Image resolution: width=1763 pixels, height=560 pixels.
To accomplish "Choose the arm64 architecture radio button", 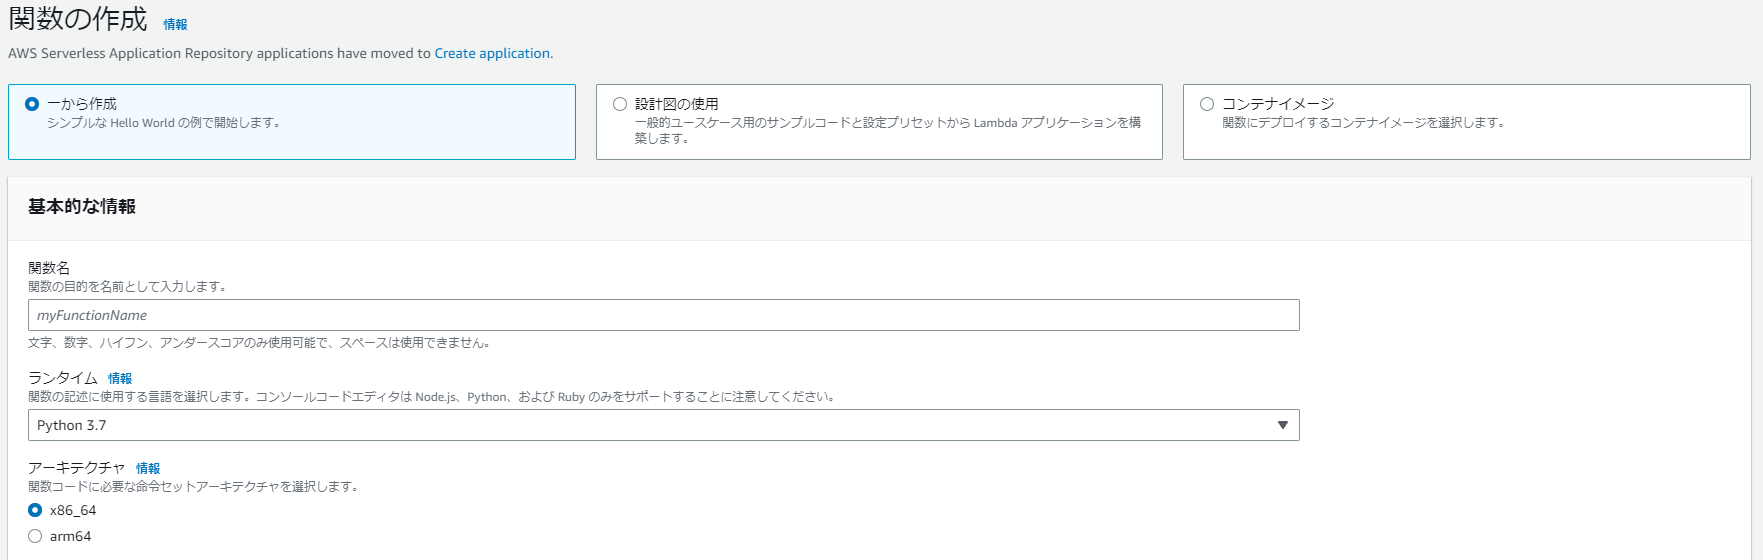I will point(35,536).
